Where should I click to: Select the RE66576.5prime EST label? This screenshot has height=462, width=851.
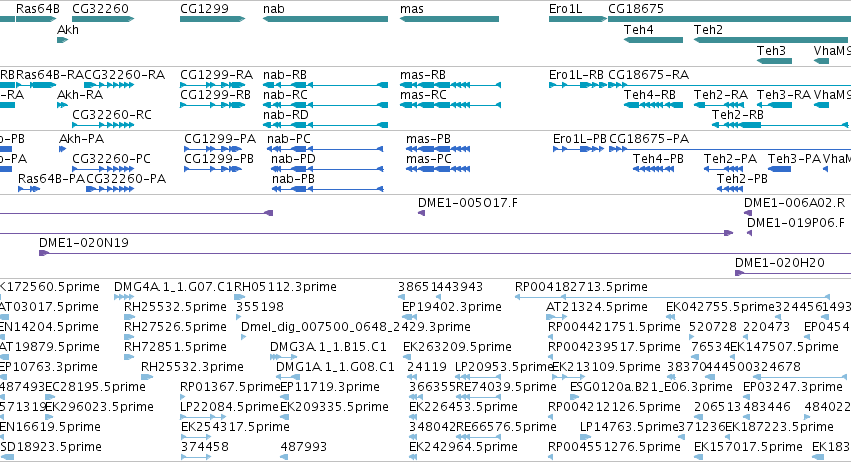(x=506, y=427)
